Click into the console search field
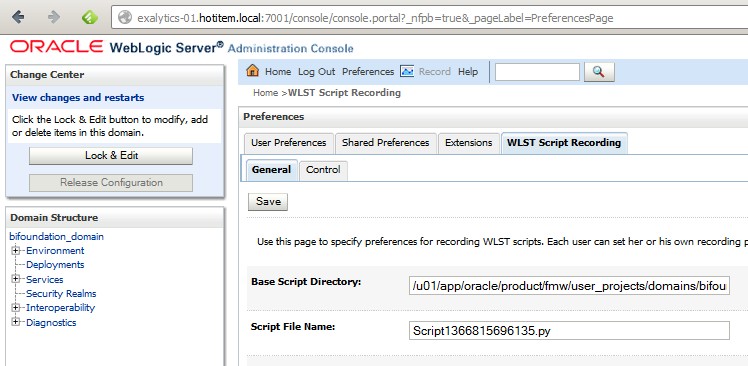 [537, 72]
